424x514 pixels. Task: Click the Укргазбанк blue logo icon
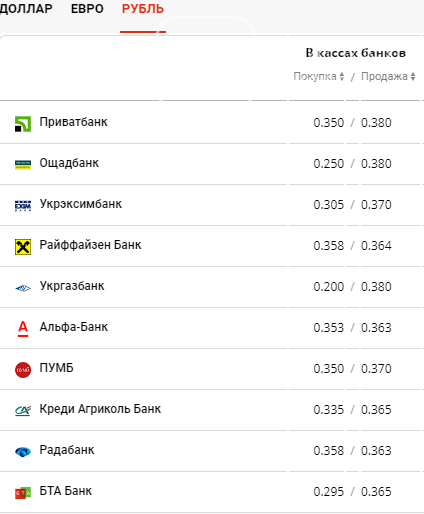click(23, 288)
